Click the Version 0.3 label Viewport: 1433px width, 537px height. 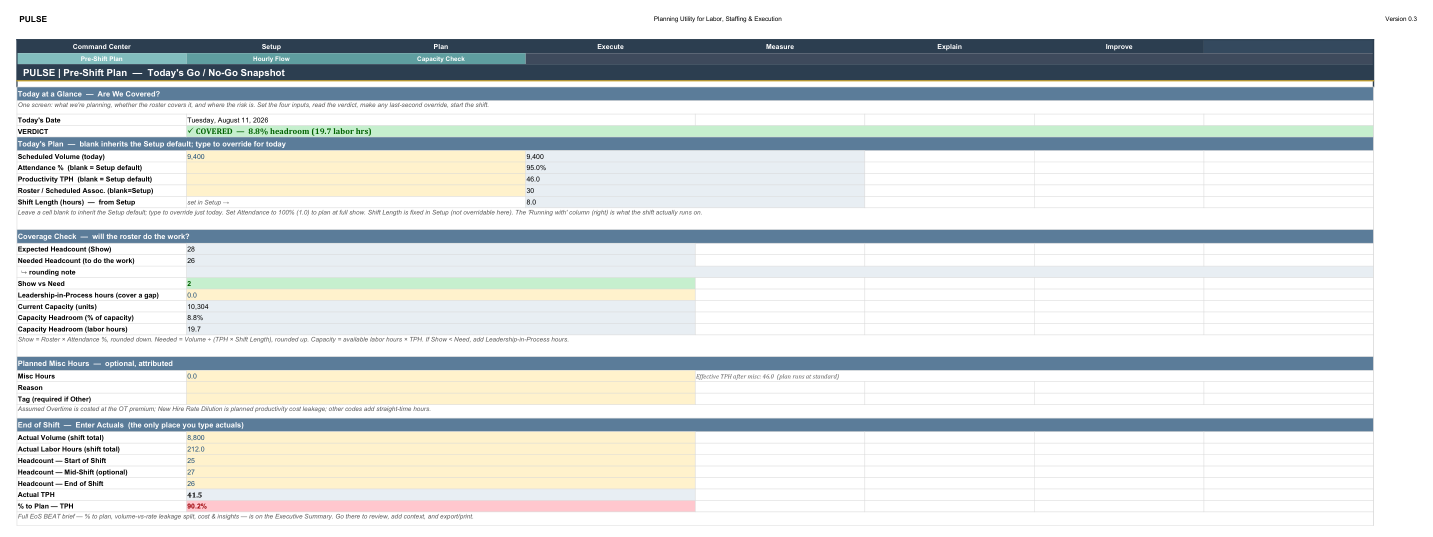(x=1400, y=19)
